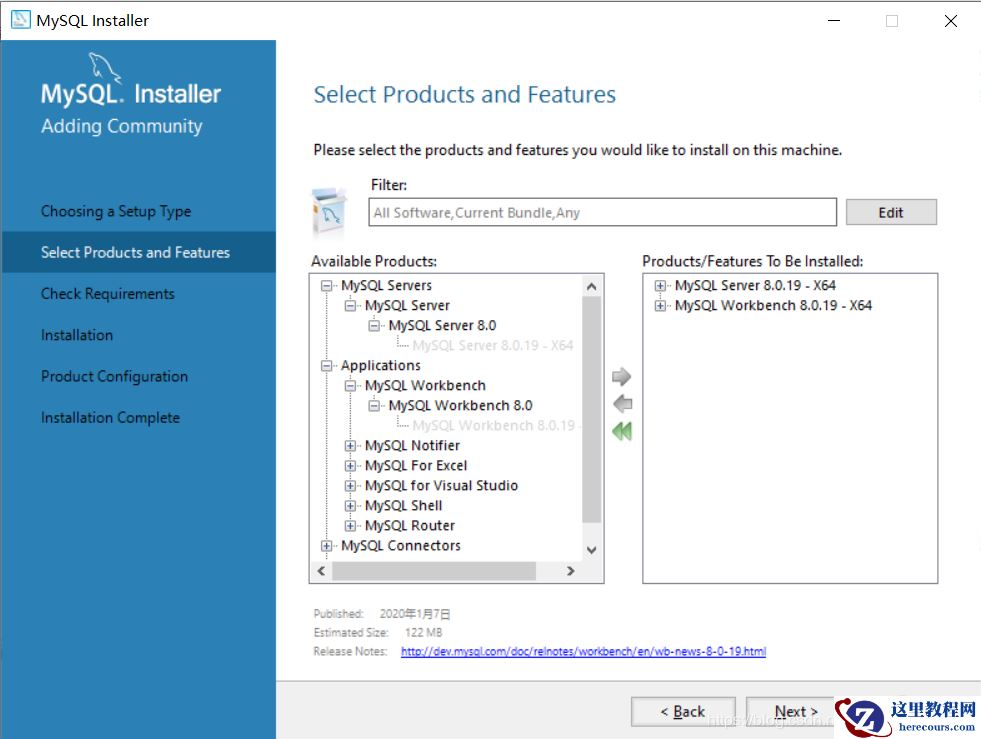981x739 pixels.
Task: Select the MySQL Router tree item
Action: [x=410, y=526]
